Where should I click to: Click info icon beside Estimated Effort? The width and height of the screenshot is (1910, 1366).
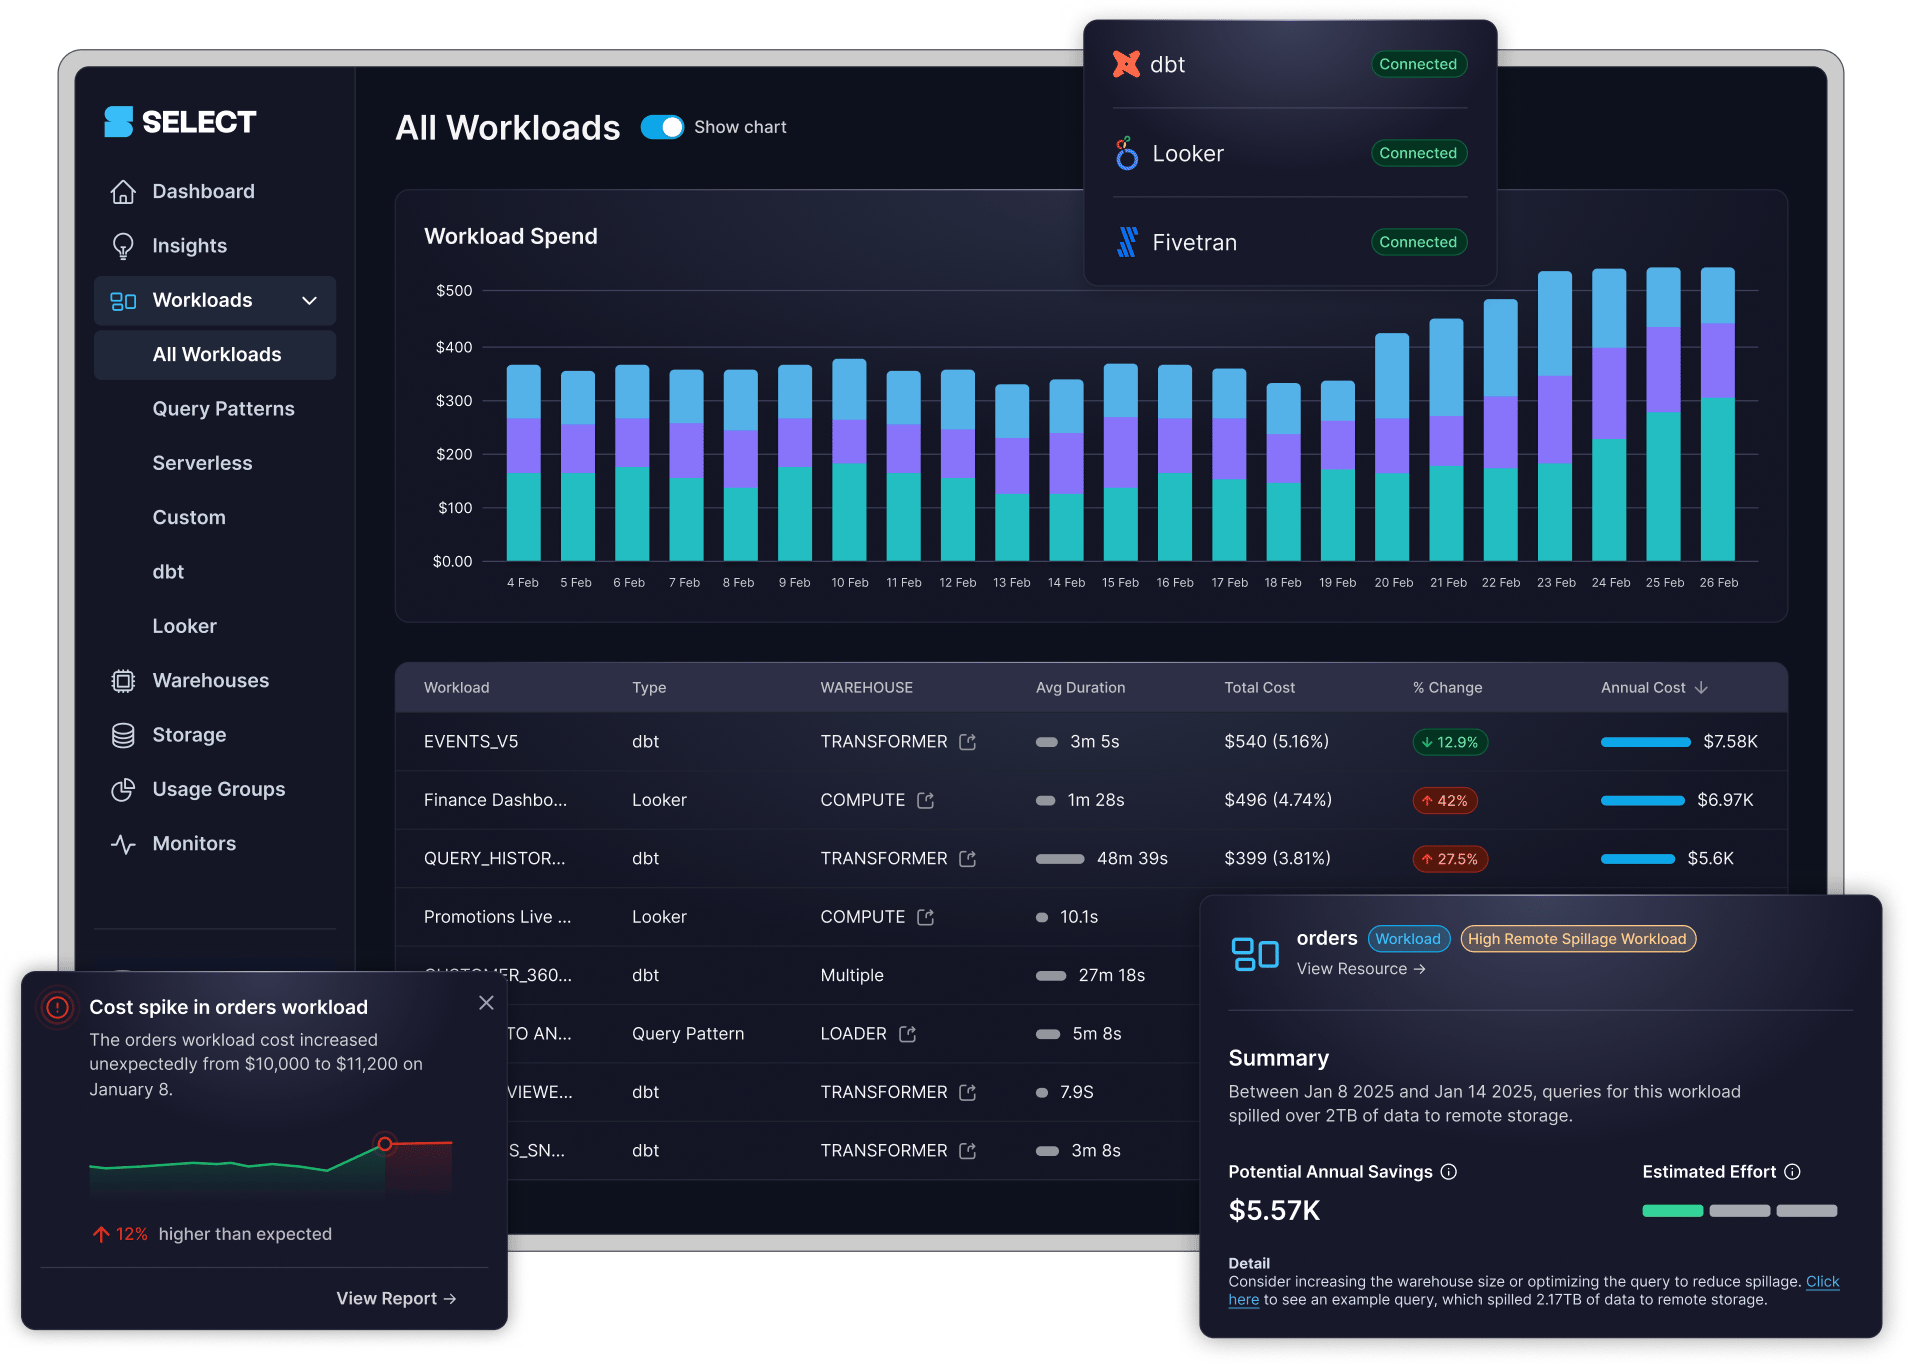tap(1793, 1172)
